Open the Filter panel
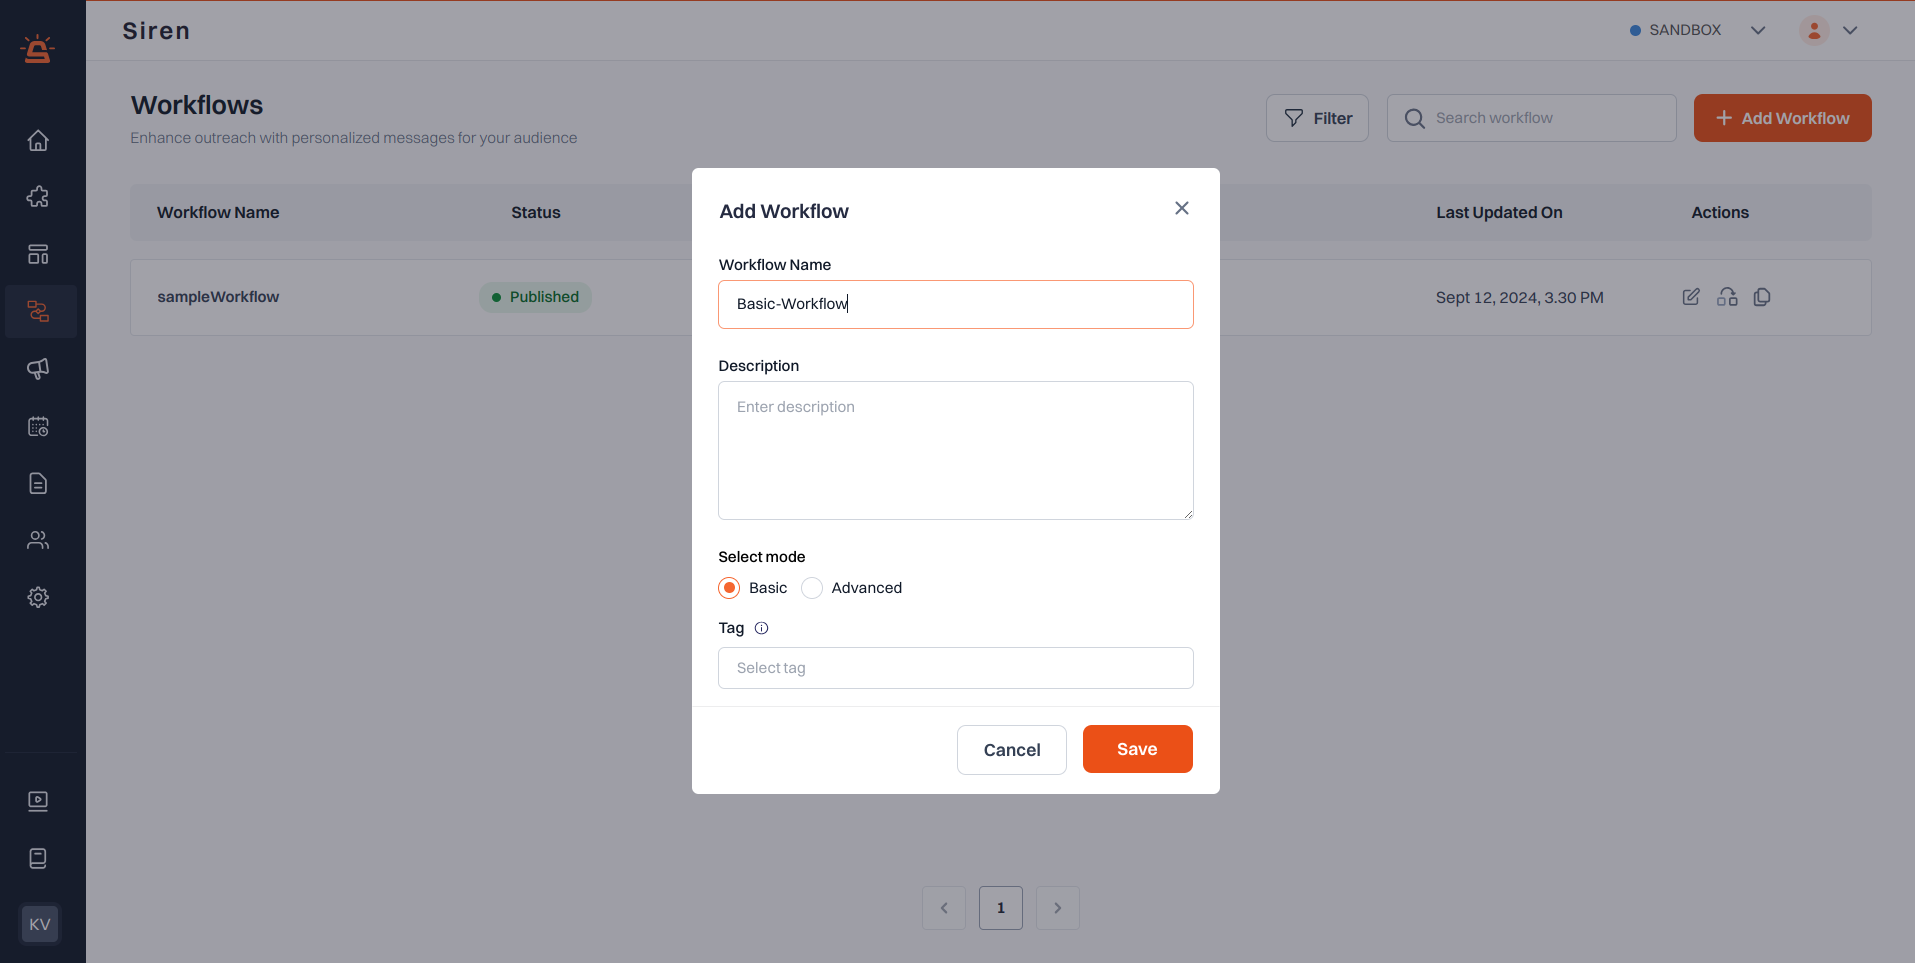The image size is (1915, 963). coord(1317,117)
